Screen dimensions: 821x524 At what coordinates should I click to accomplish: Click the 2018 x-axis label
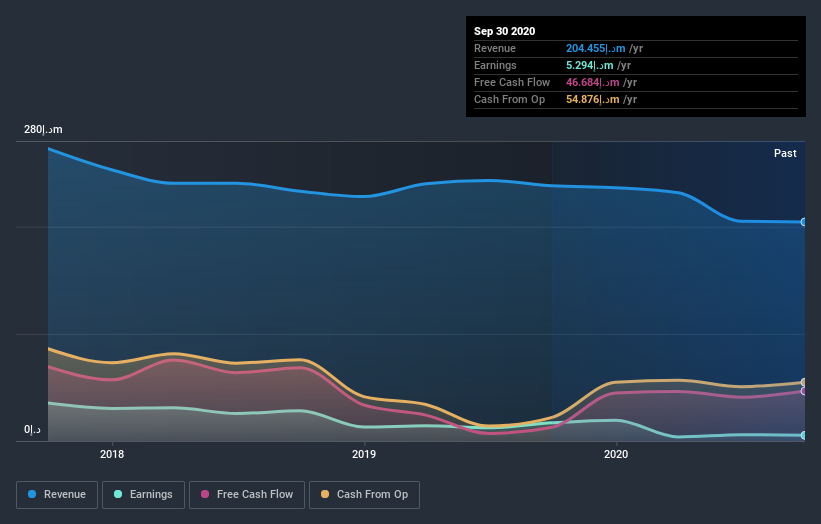click(112, 454)
